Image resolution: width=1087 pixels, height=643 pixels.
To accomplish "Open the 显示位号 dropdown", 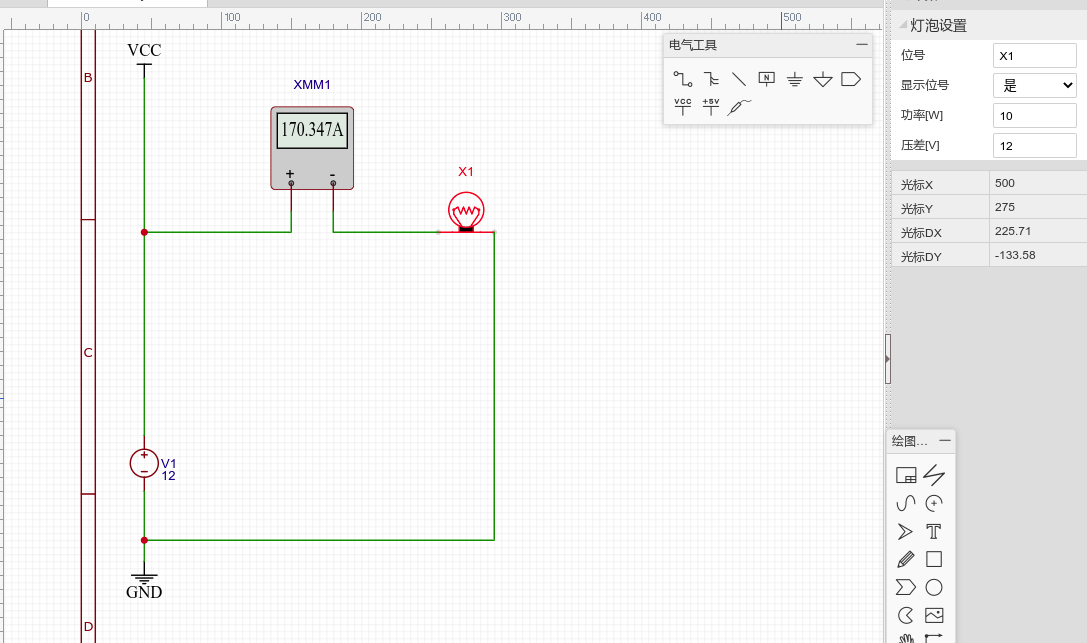I will 1034,85.
